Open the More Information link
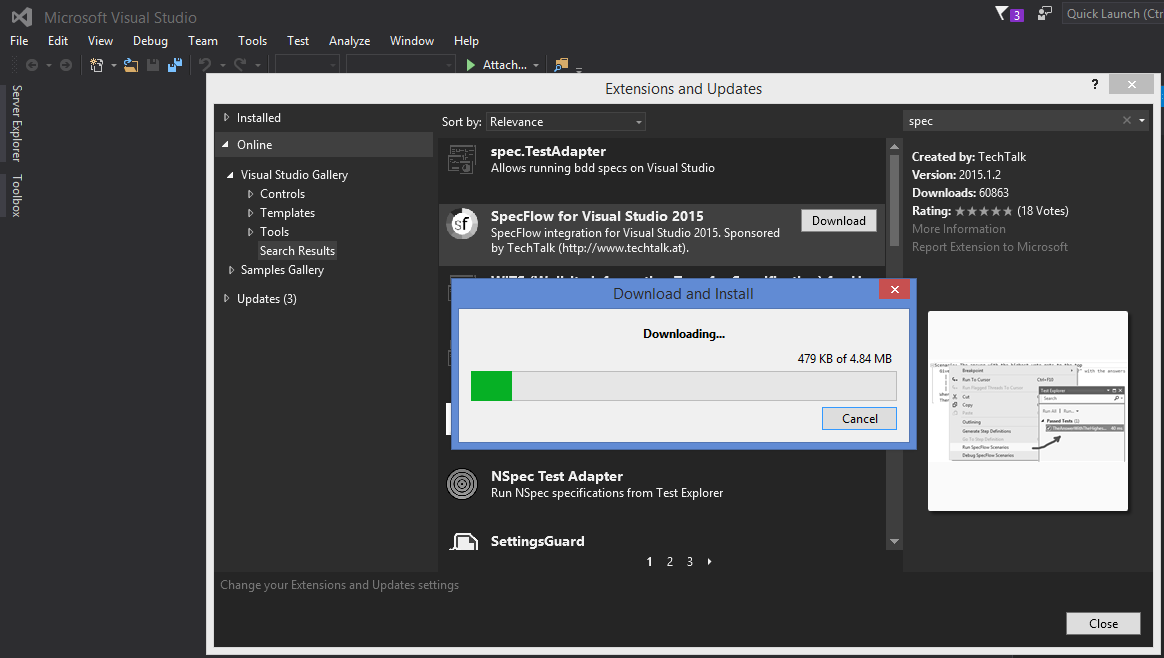Image resolution: width=1164 pixels, height=658 pixels. [x=959, y=228]
